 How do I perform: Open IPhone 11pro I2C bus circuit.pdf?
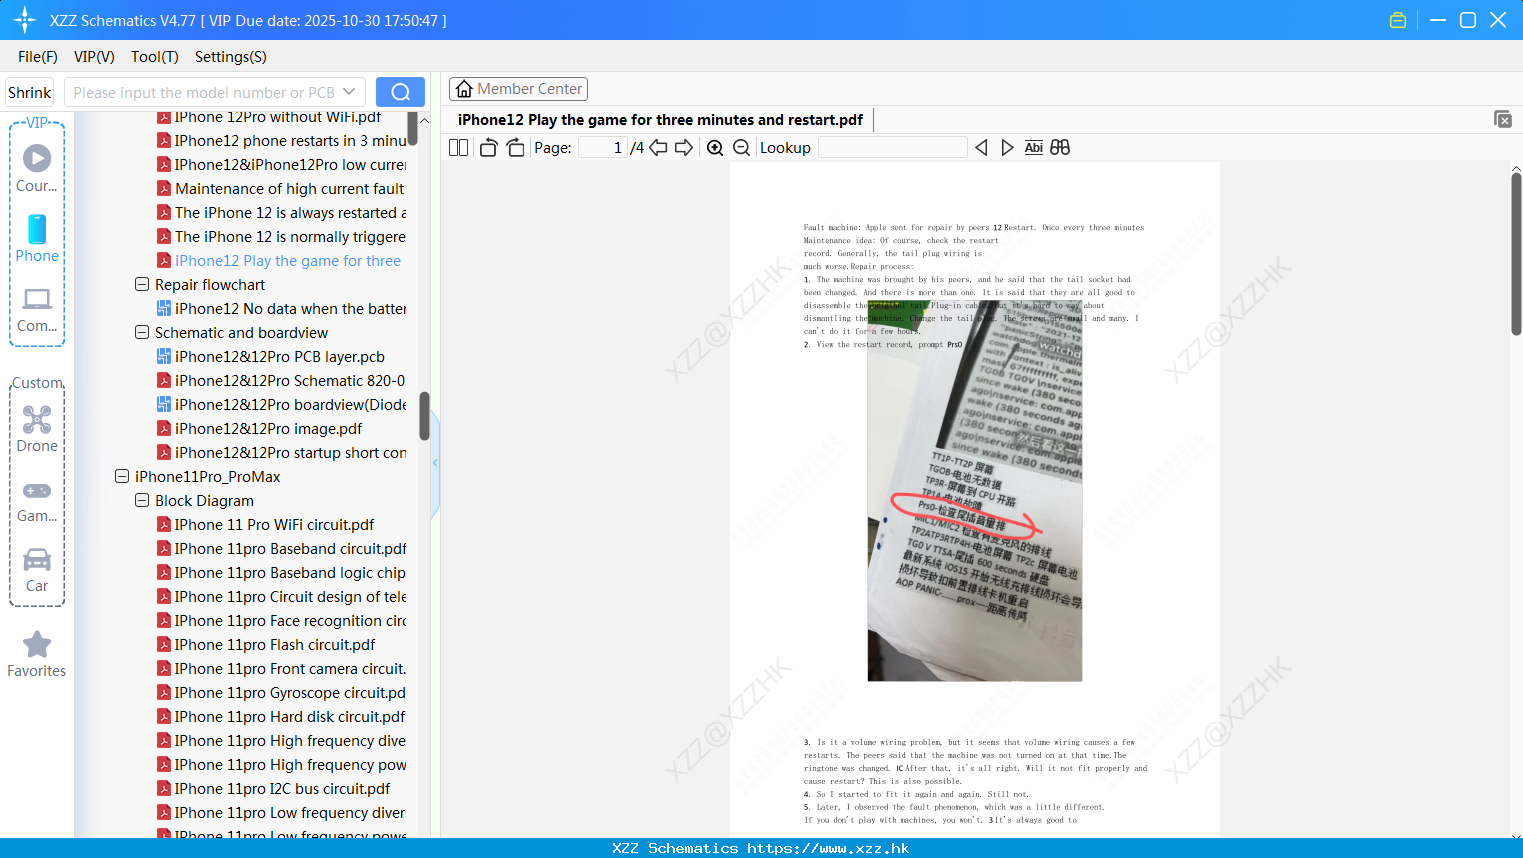273,789
